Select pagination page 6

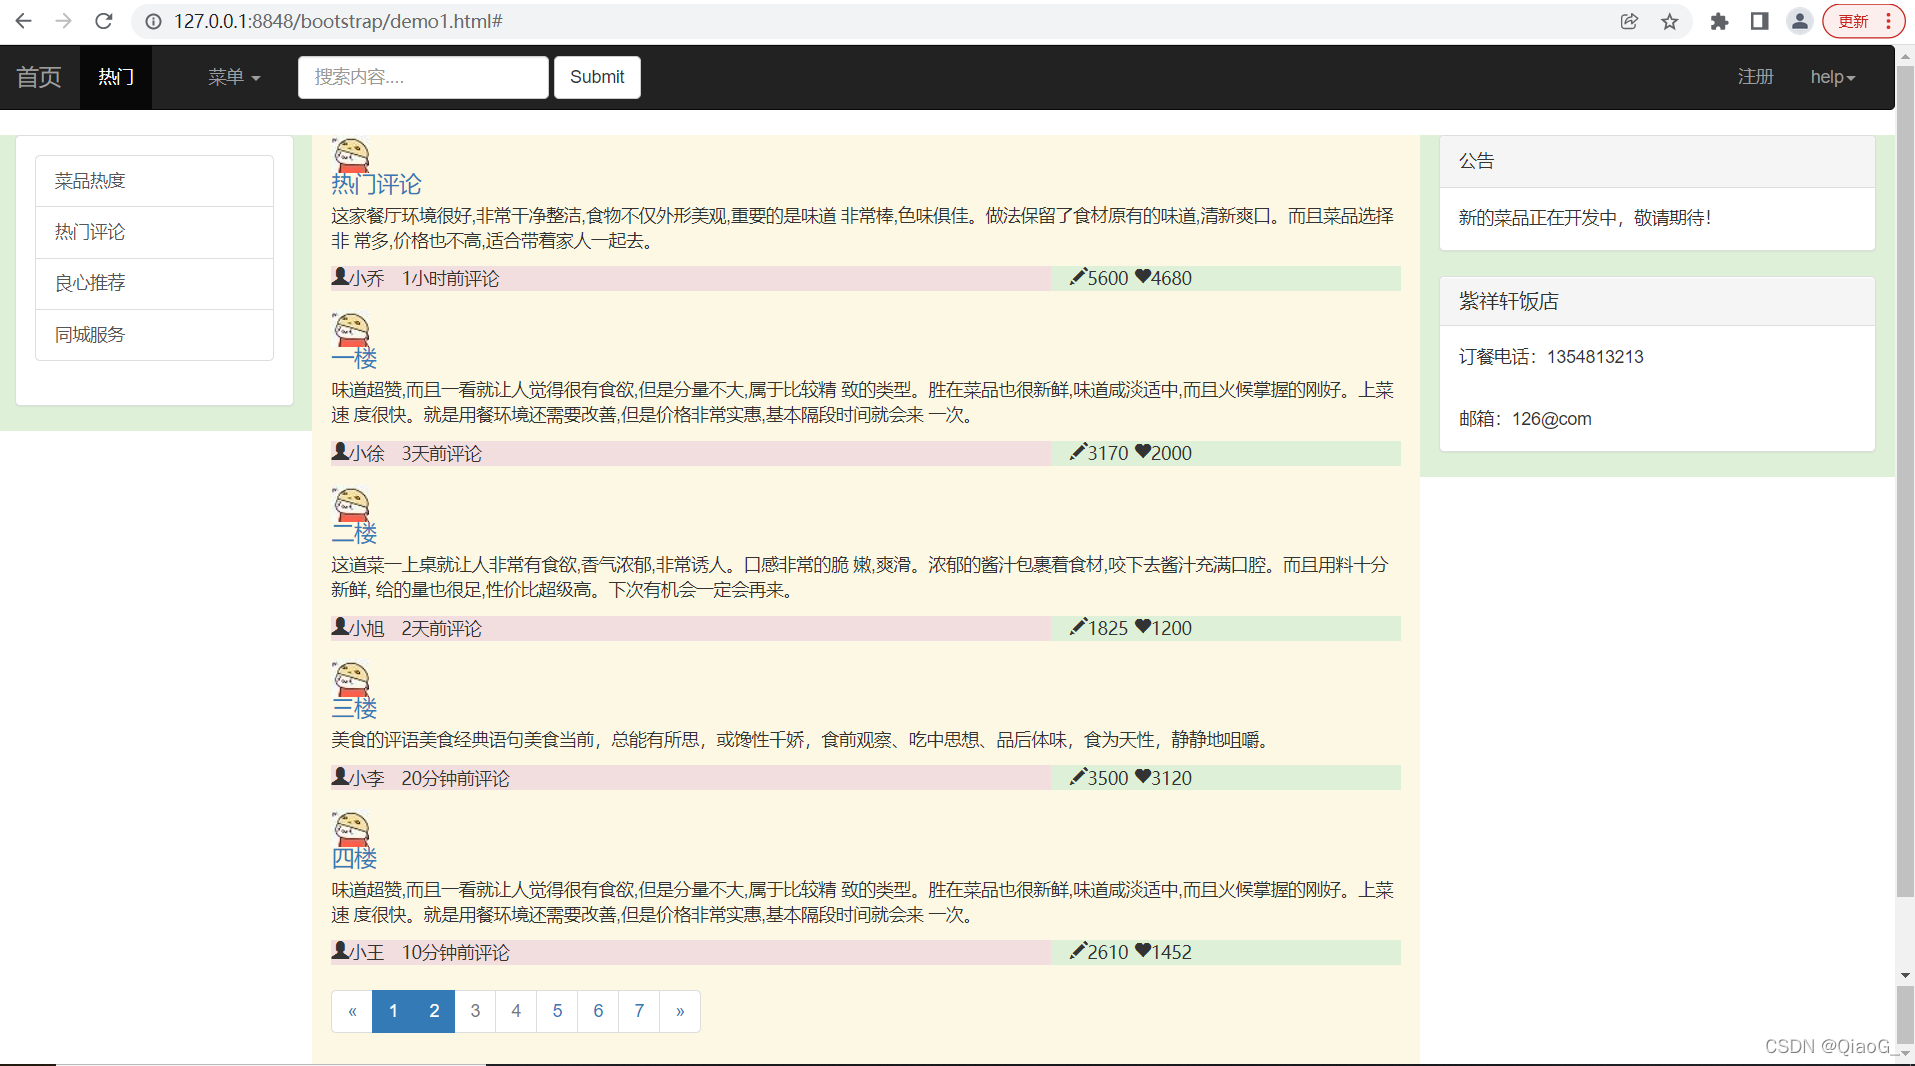coord(598,1011)
